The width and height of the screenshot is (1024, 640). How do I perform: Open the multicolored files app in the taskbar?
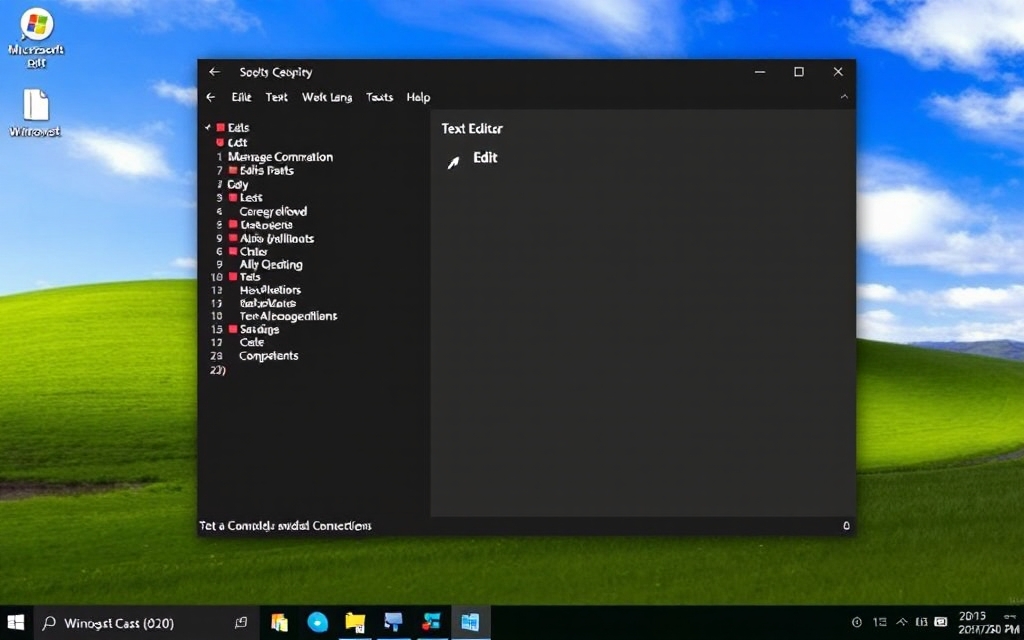pos(280,622)
